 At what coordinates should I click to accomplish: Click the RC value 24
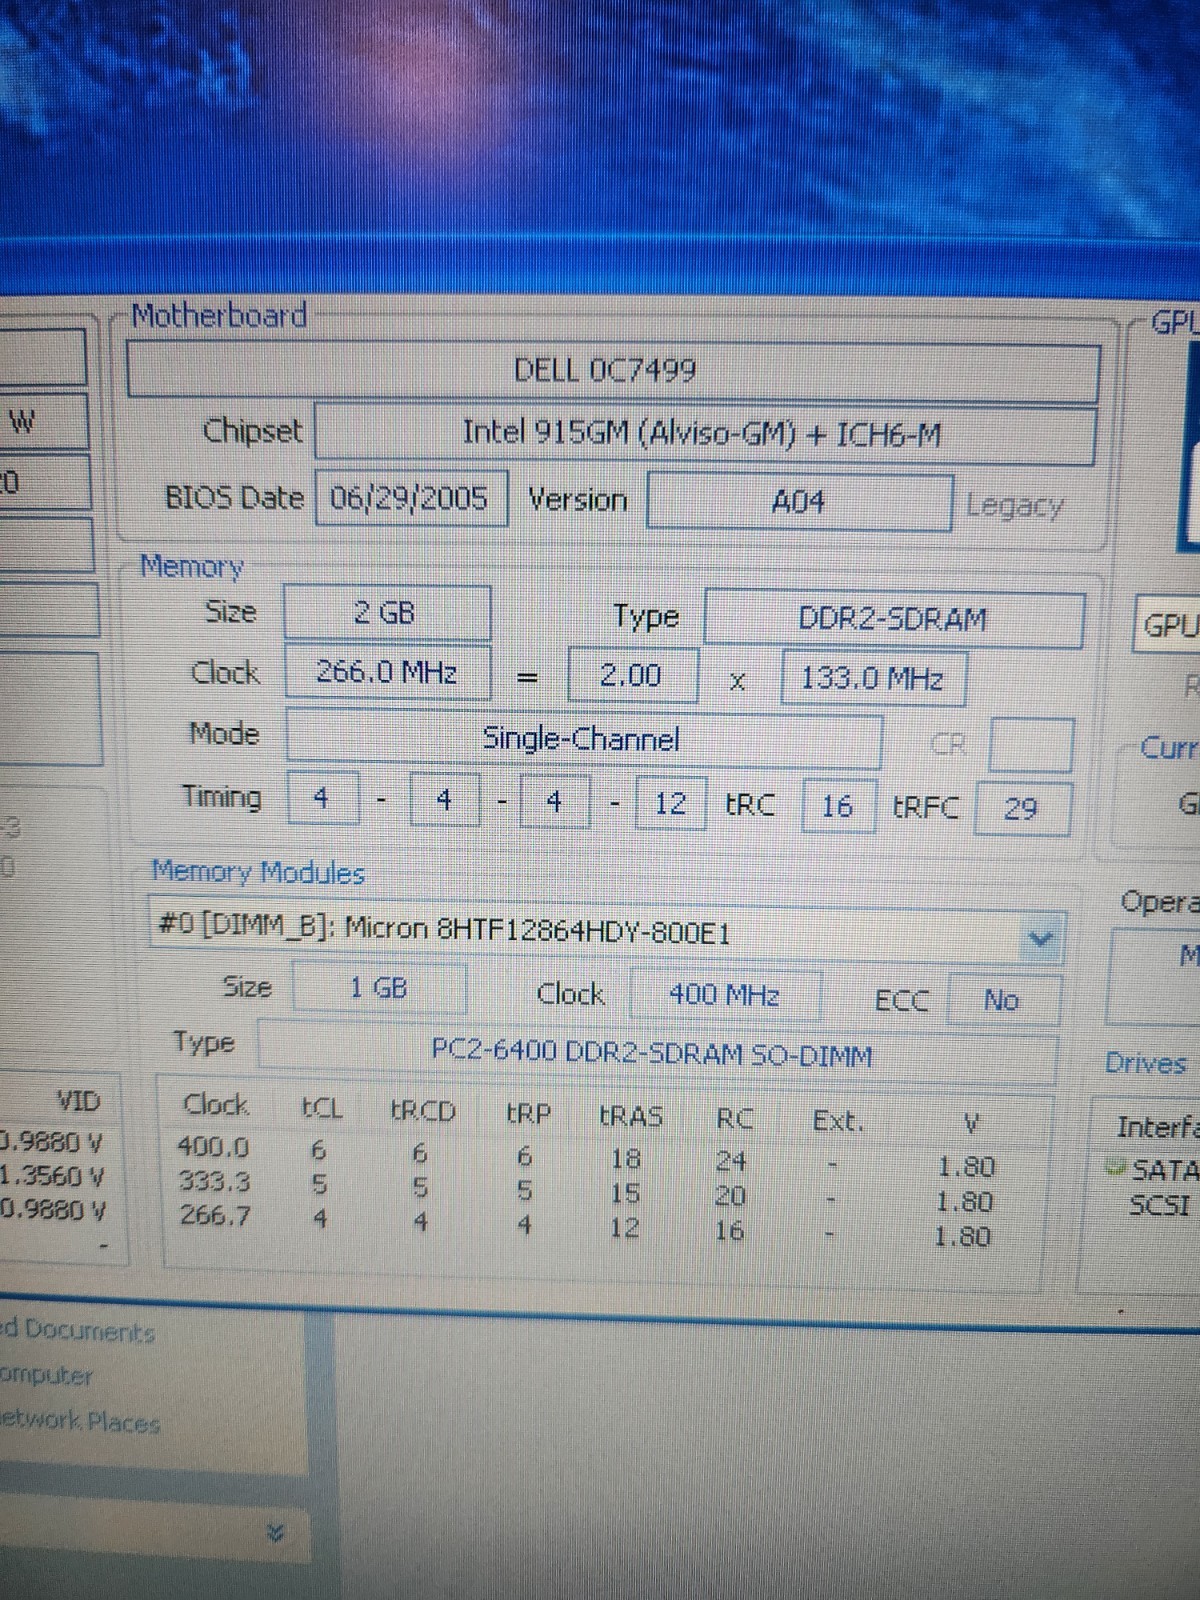[730, 1161]
